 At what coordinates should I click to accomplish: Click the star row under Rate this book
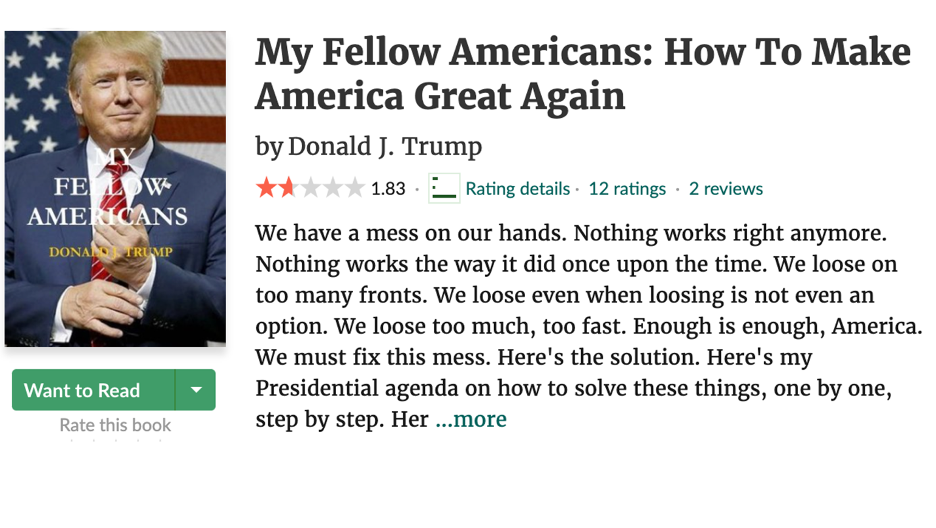[115, 440]
